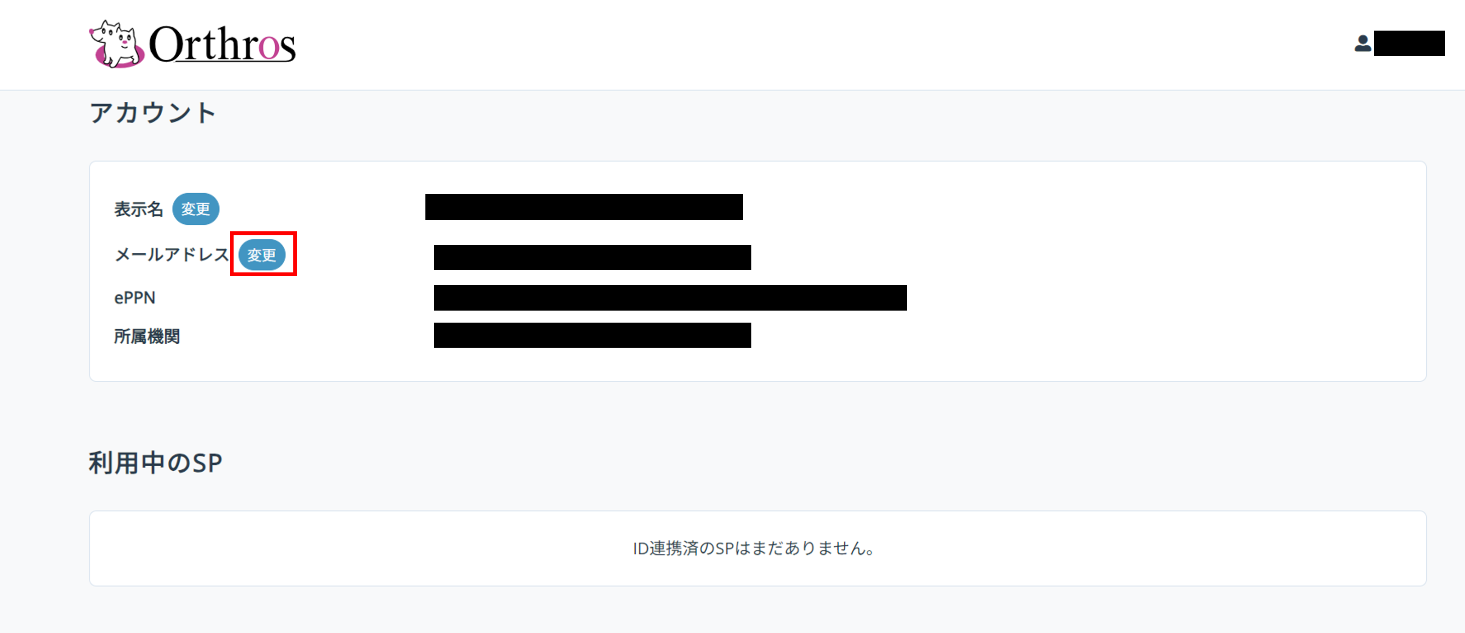Click the アカウント section heading
The height and width of the screenshot is (633, 1465).
pyautogui.click(x=153, y=112)
